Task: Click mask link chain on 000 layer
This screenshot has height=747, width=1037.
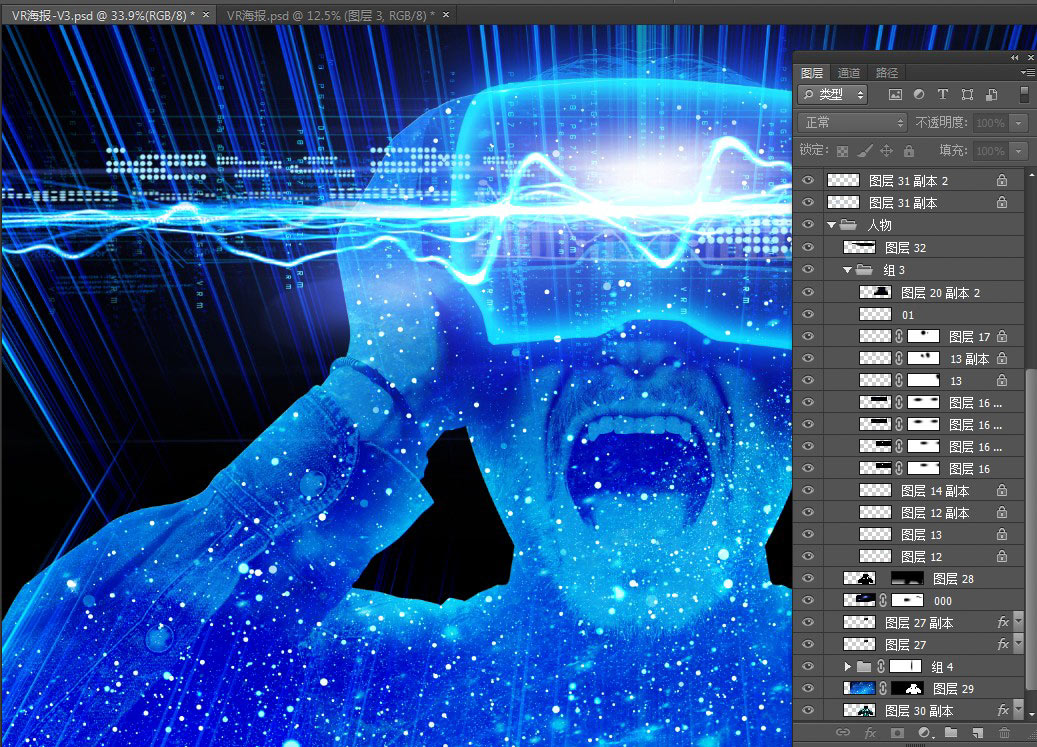Action: (x=883, y=601)
